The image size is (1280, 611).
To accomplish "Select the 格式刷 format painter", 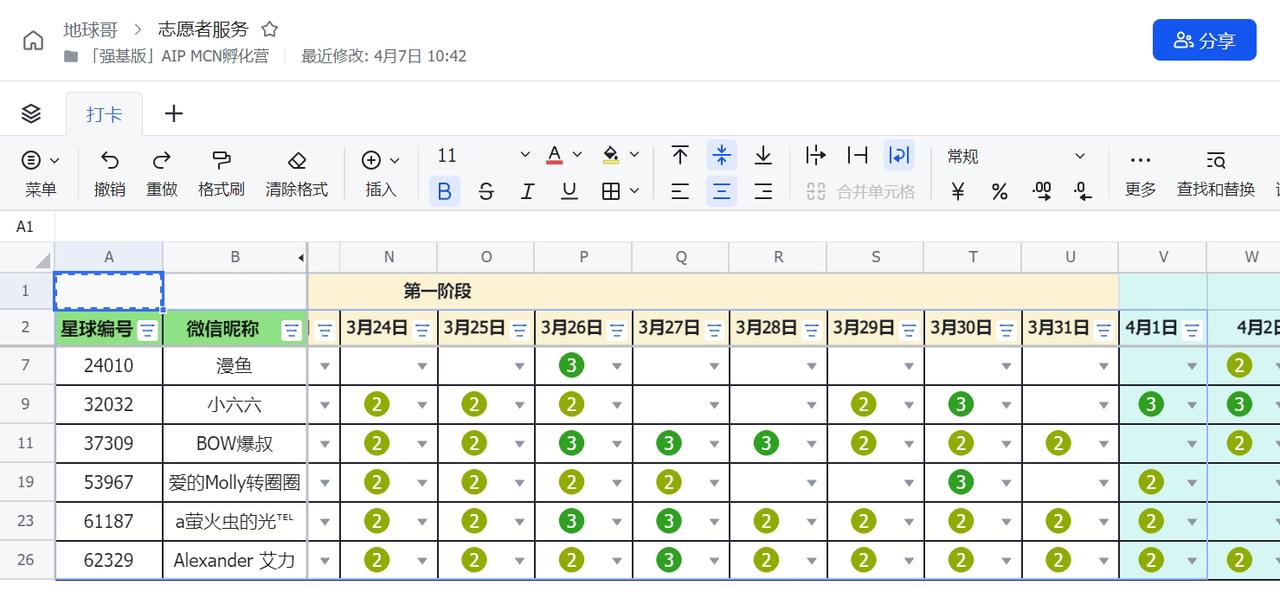I will 221,159.
